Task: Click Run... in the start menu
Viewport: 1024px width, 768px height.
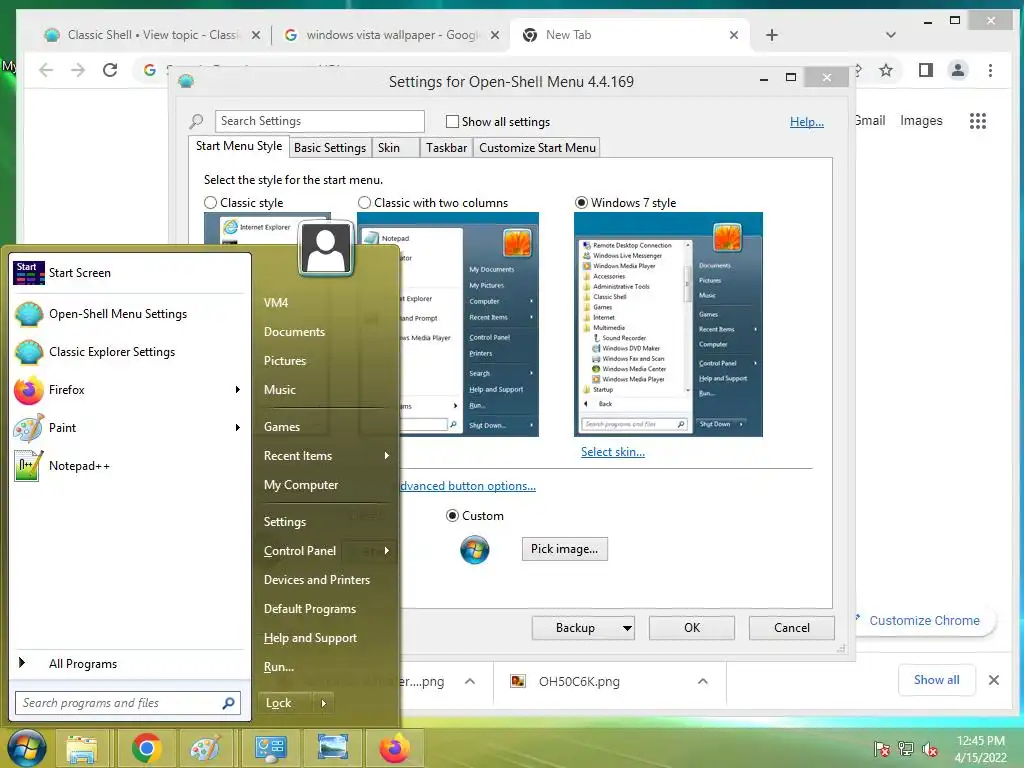Action: point(279,667)
